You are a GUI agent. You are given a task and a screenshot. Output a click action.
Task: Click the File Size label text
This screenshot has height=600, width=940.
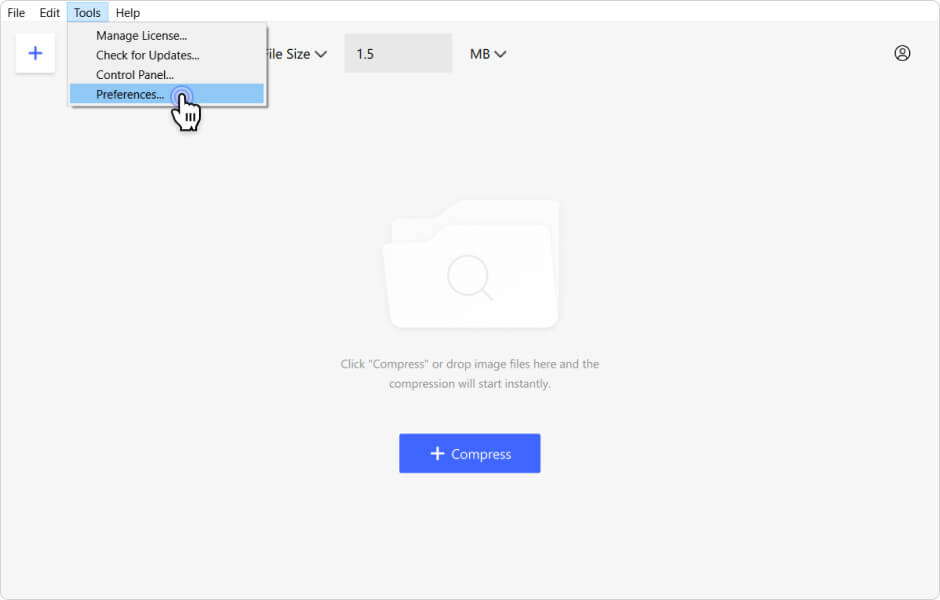(287, 54)
